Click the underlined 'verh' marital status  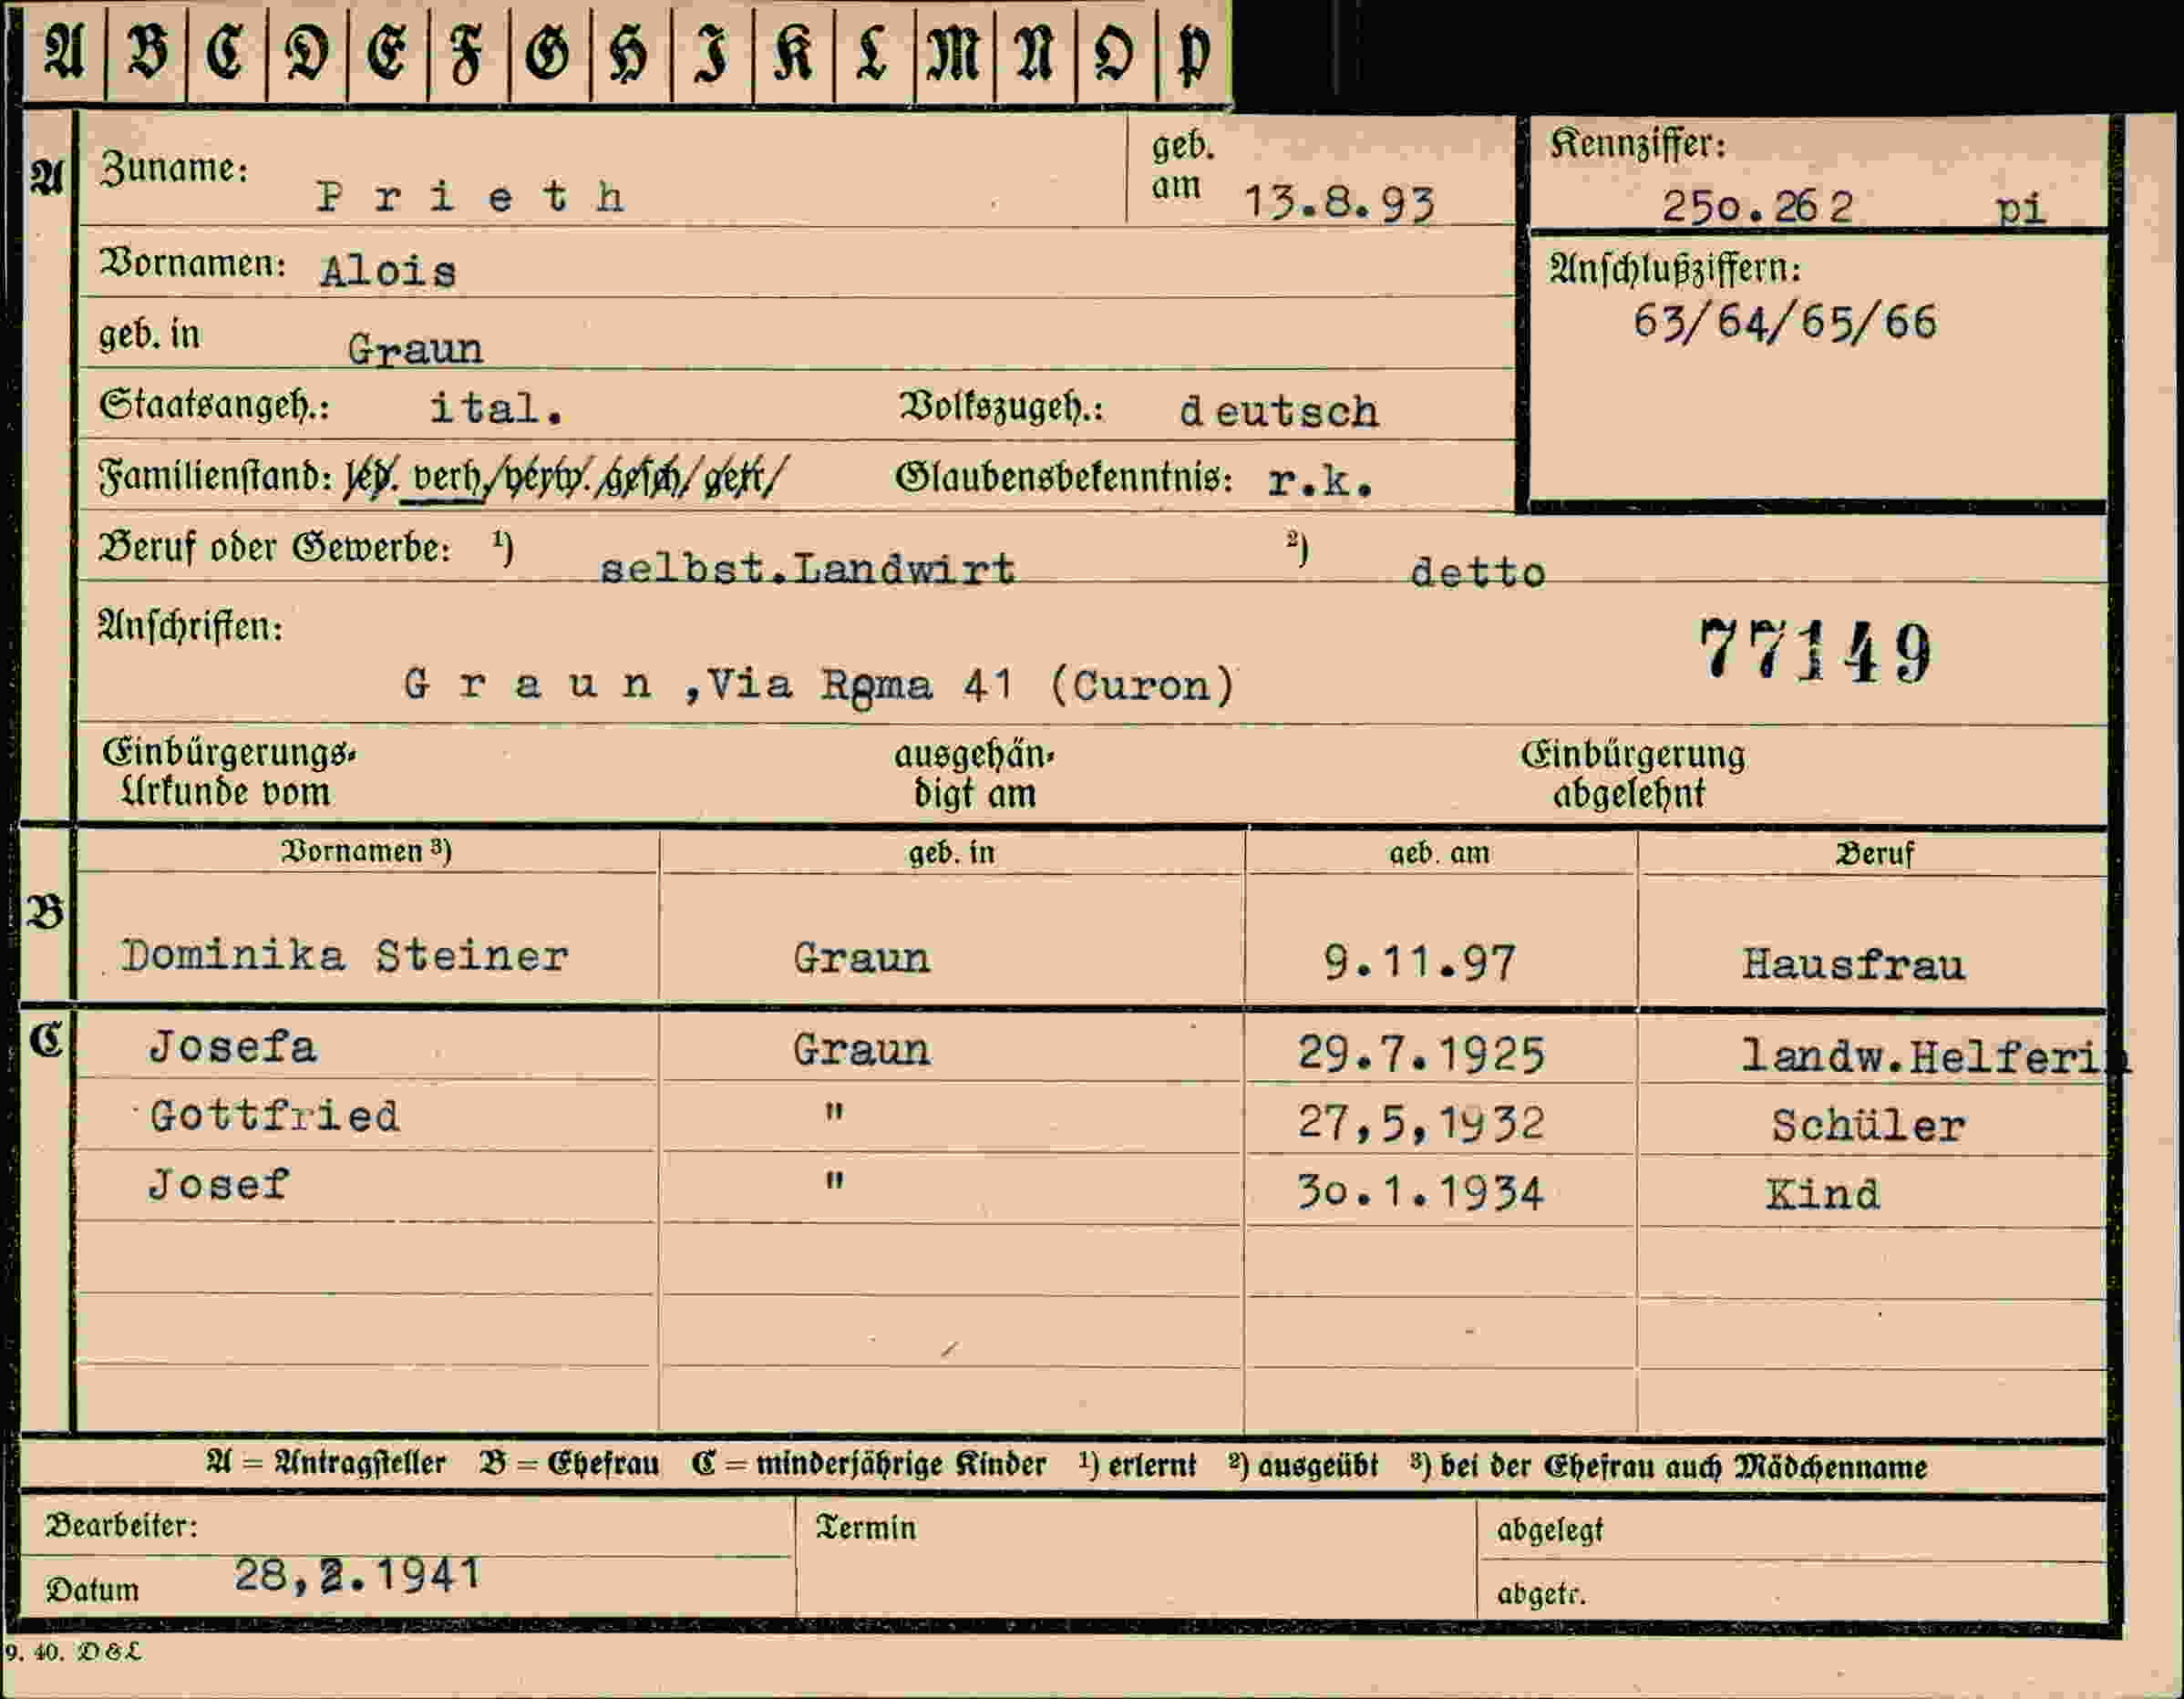(444, 478)
